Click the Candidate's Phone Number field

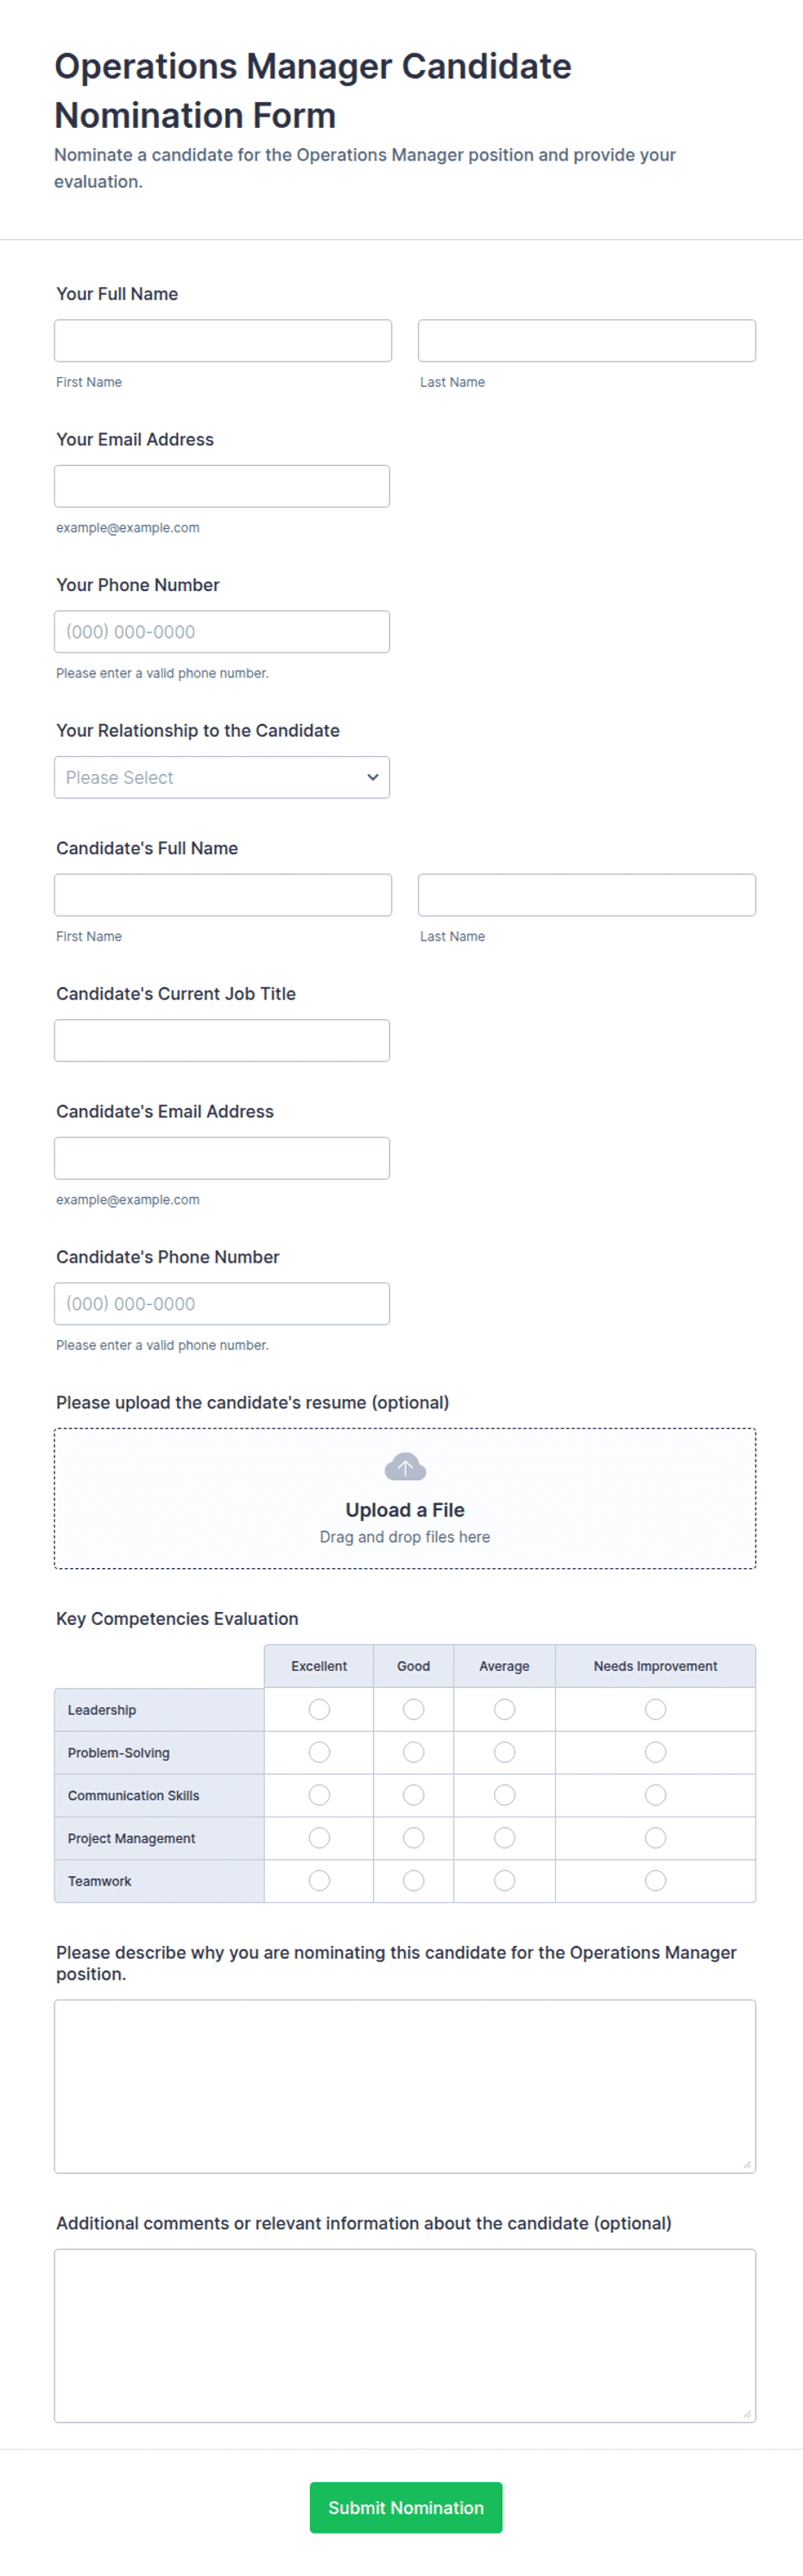[x=222, y=1304]
